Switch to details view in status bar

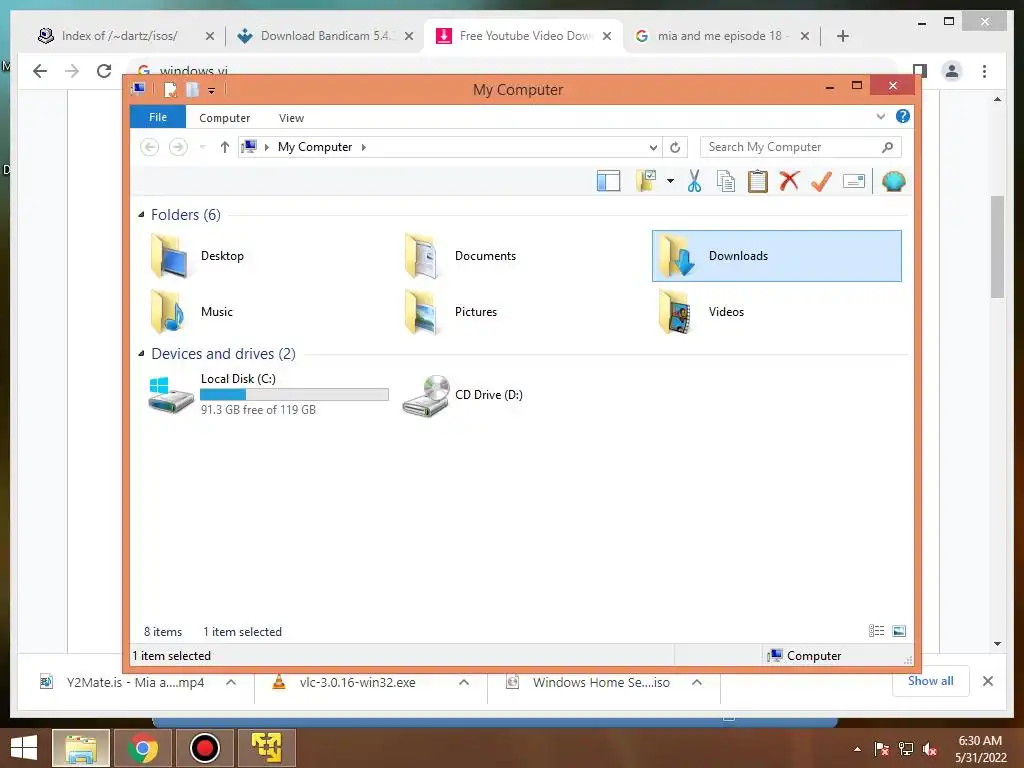click(x=876, y=631)
